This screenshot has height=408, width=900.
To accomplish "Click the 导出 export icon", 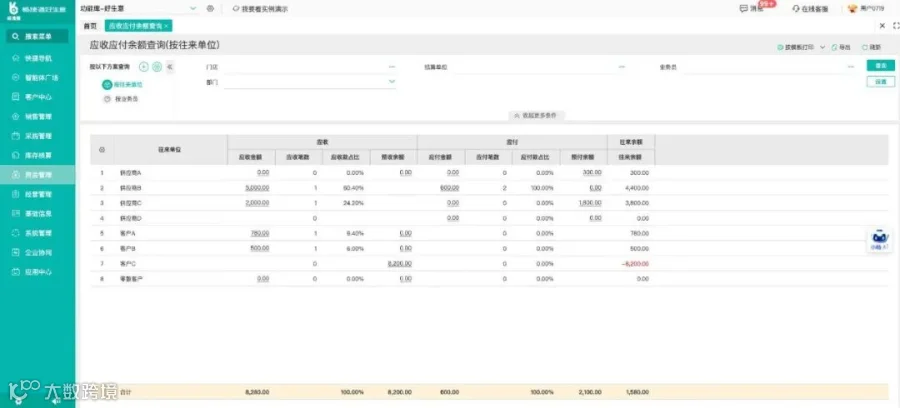I will click(834, 47).
